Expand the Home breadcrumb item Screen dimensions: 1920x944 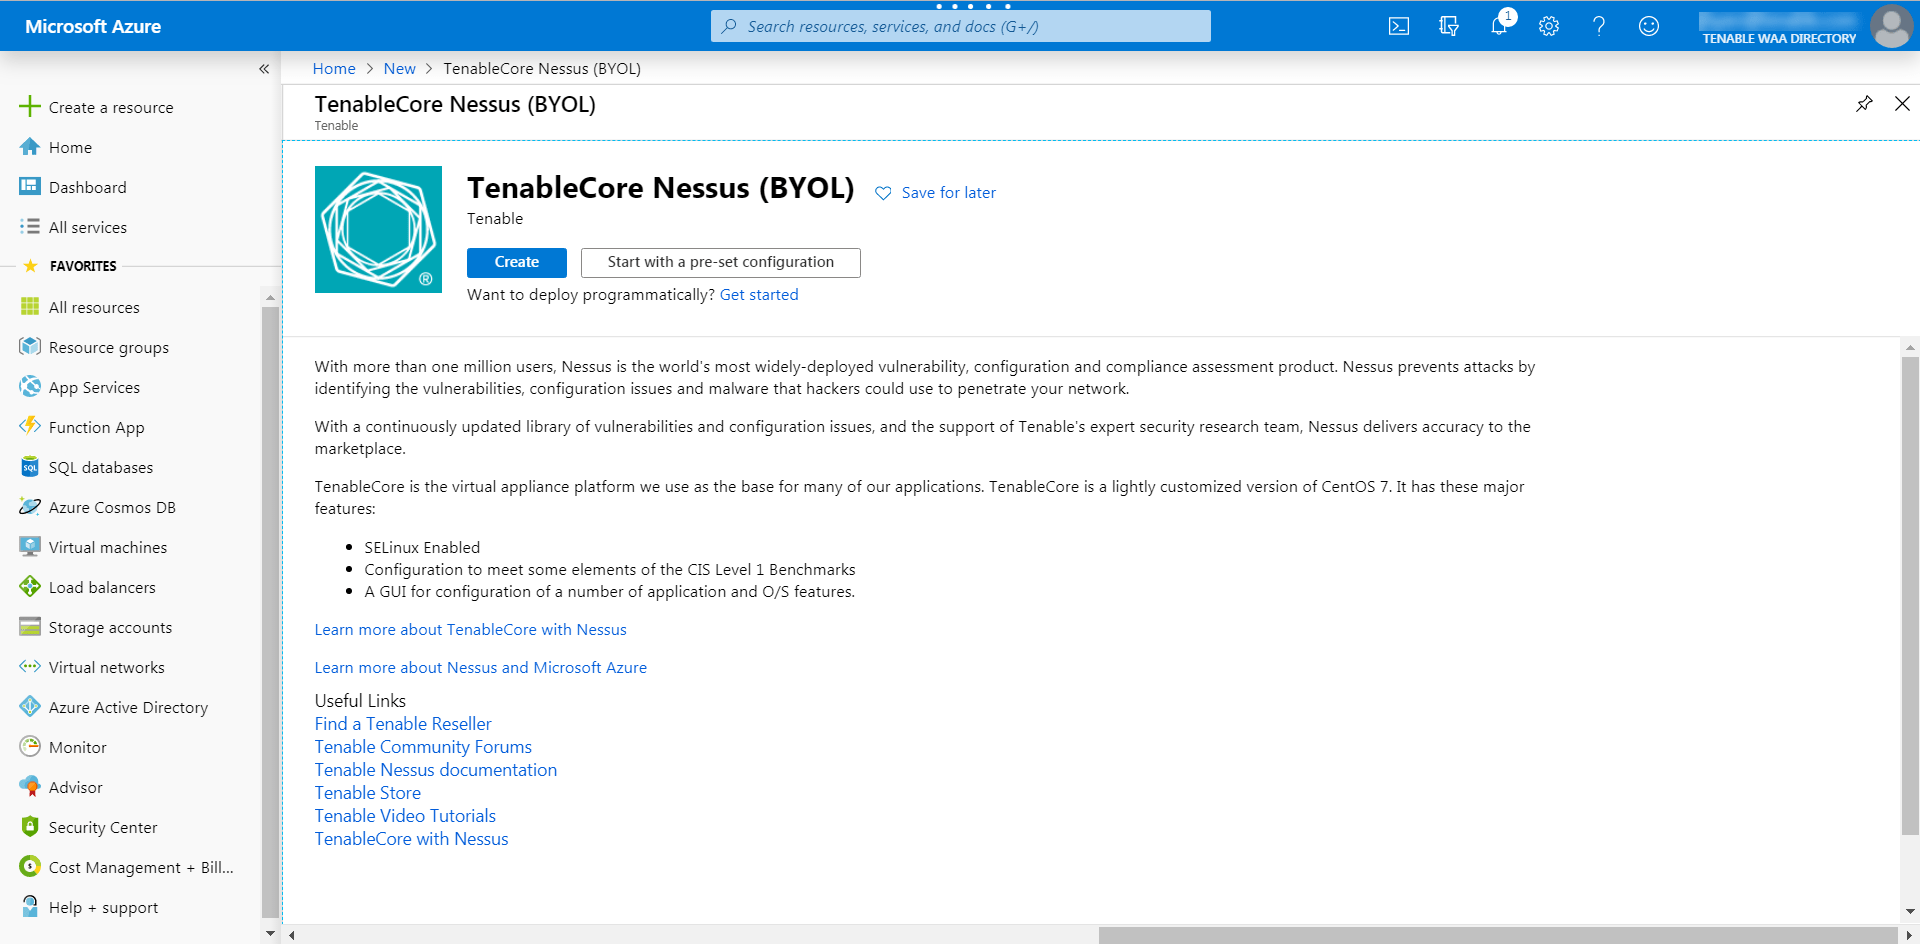pos(333,68)
